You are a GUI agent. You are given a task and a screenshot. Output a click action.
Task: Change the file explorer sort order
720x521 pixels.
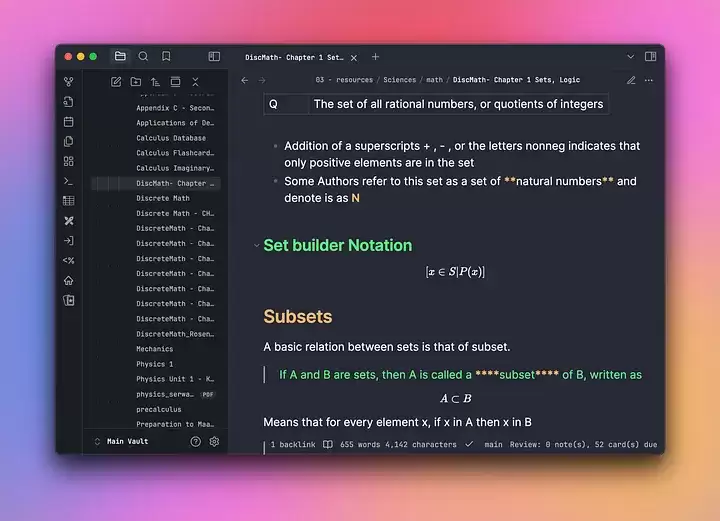pyautogui.click(x=155, y=81)
